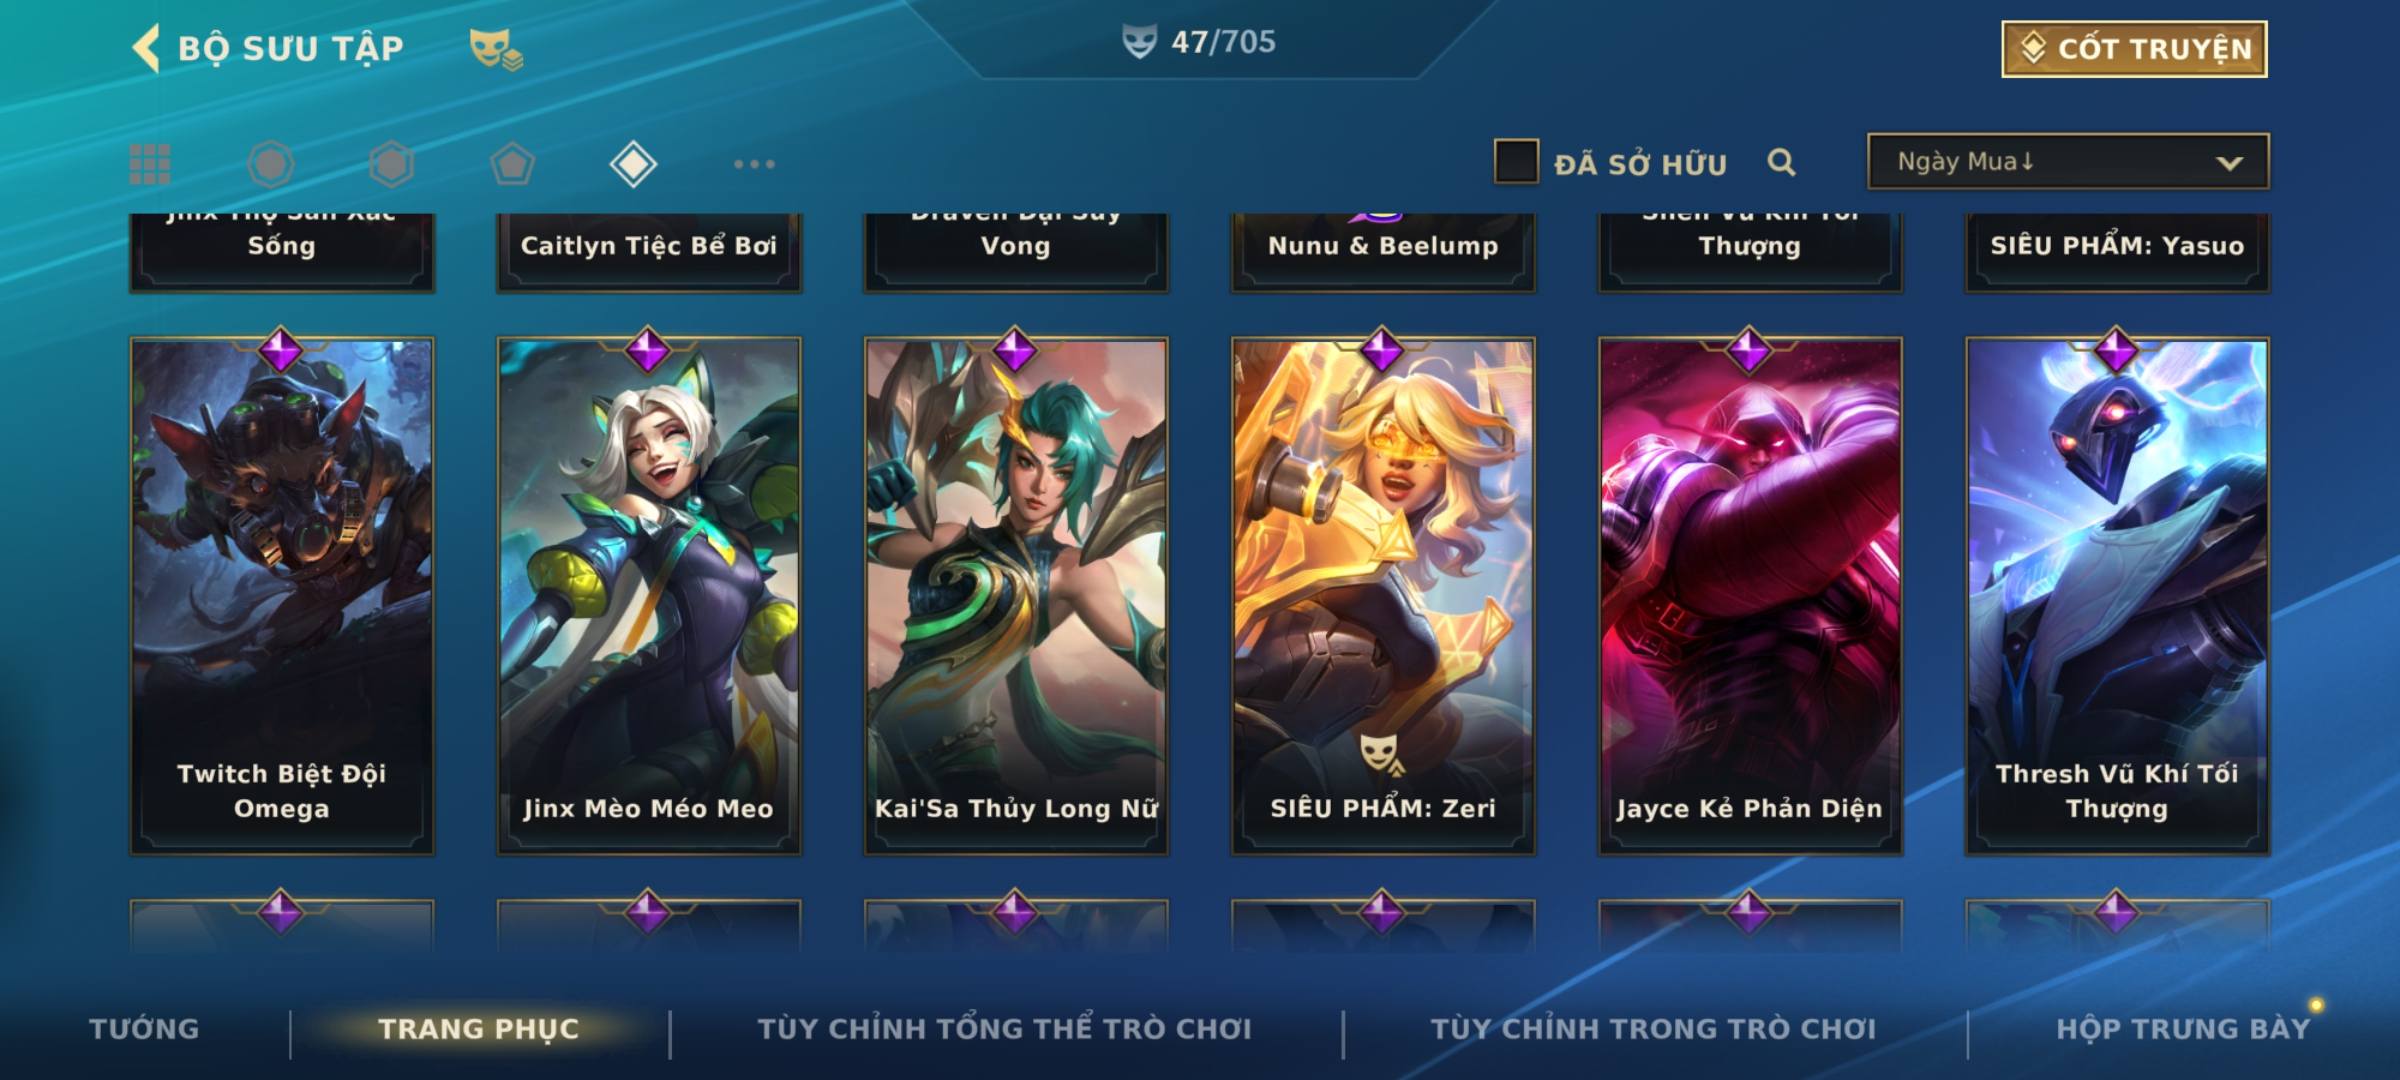Viewport: 2400px width, 1080px height.
Task: Click the Cốt Truyện button
Action: 2135,49
